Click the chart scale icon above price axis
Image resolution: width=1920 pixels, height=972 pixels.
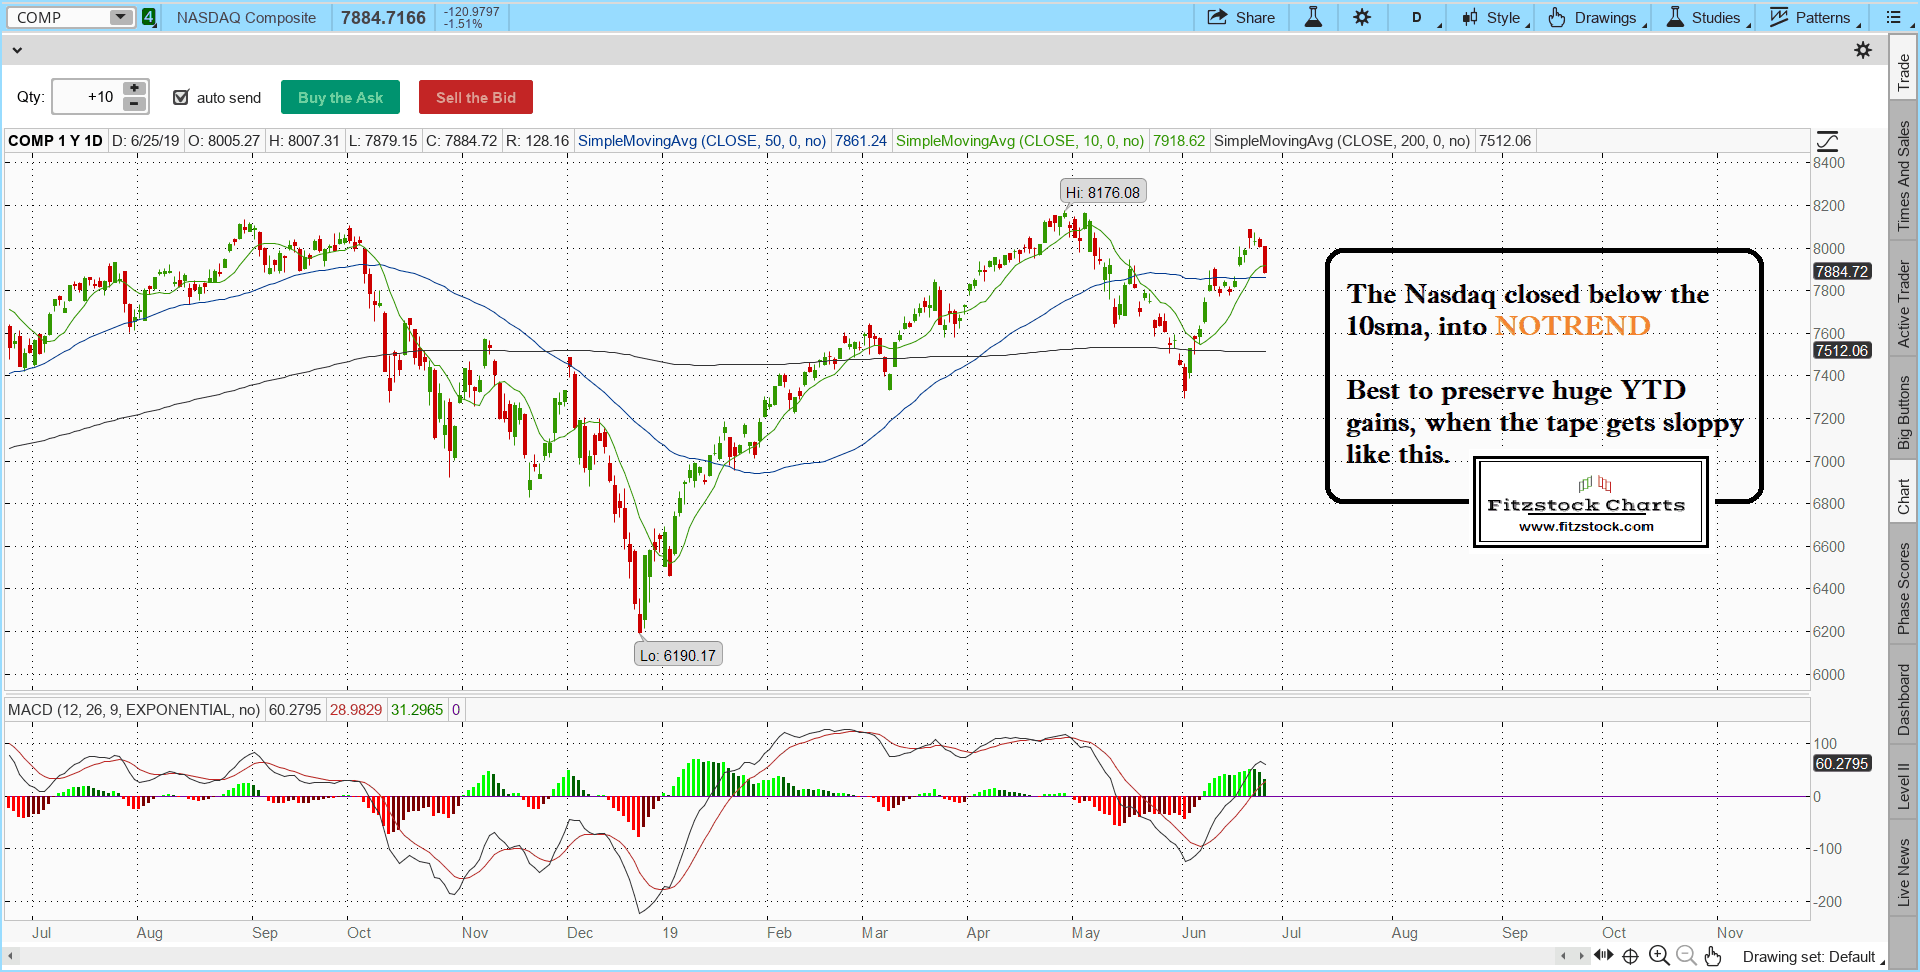pos(1827,141)
